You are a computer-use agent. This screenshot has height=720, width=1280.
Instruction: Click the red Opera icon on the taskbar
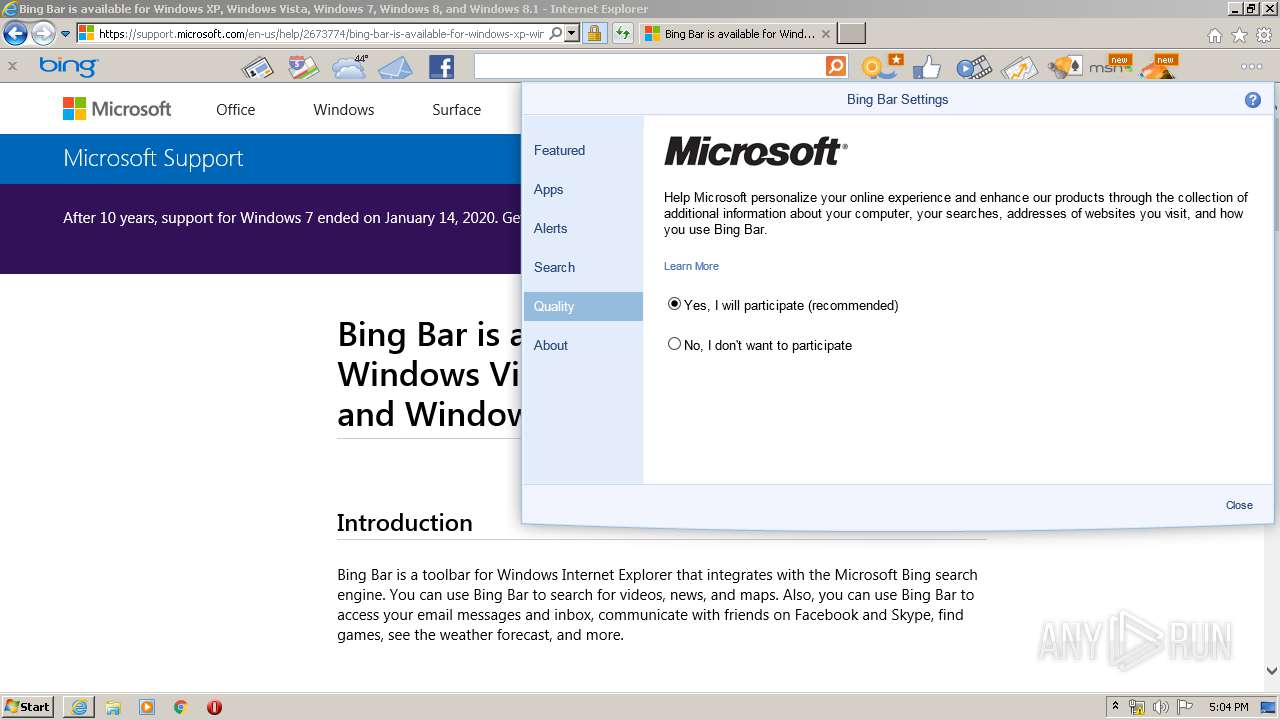tap(214, 707)
